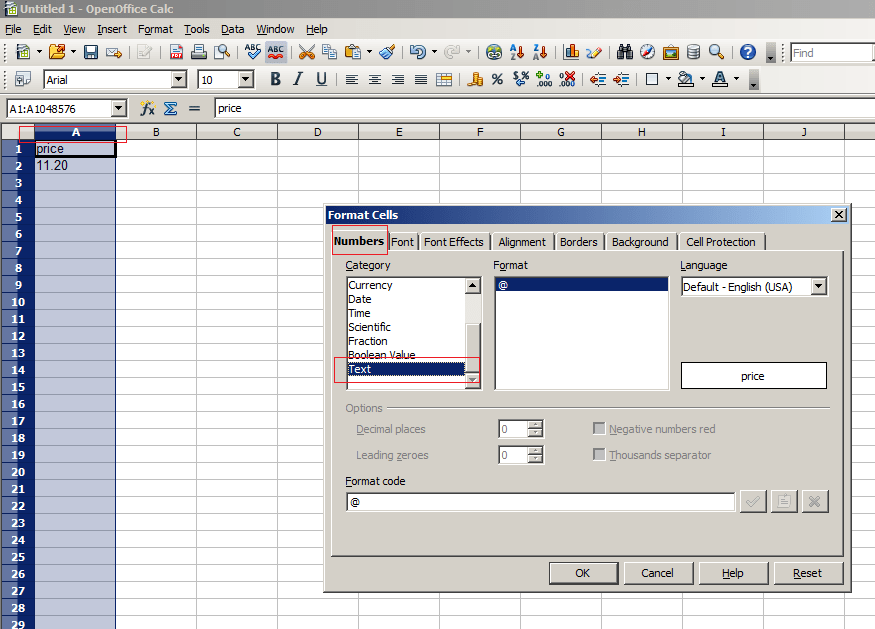Open OpenOffice Help question mark icon

coord(748,52)
